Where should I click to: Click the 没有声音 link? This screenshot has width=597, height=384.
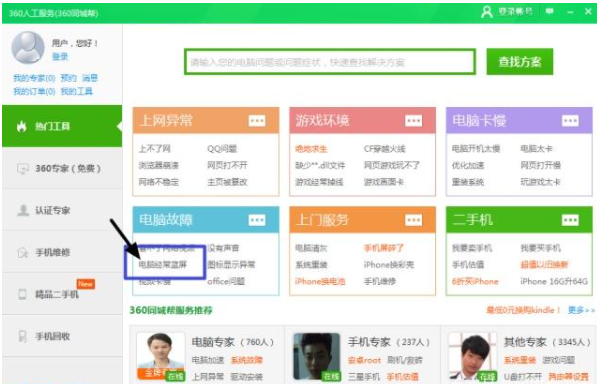pos(223,248)
